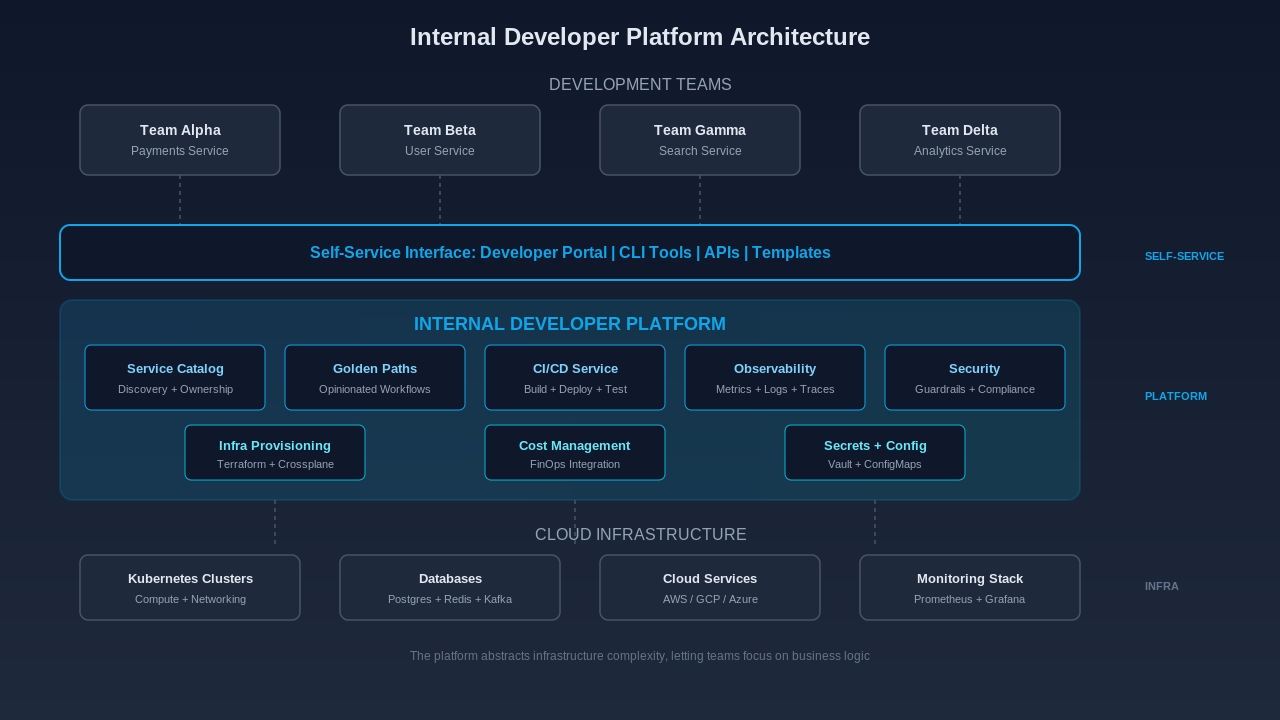Open the Observability card
Screen dimensions: 1280x720
775,378
